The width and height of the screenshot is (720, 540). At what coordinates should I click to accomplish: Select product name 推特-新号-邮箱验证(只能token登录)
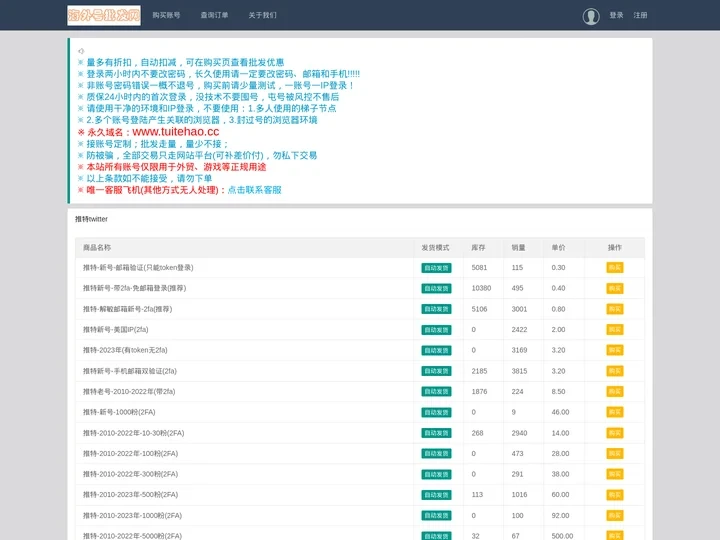[138, 268]
